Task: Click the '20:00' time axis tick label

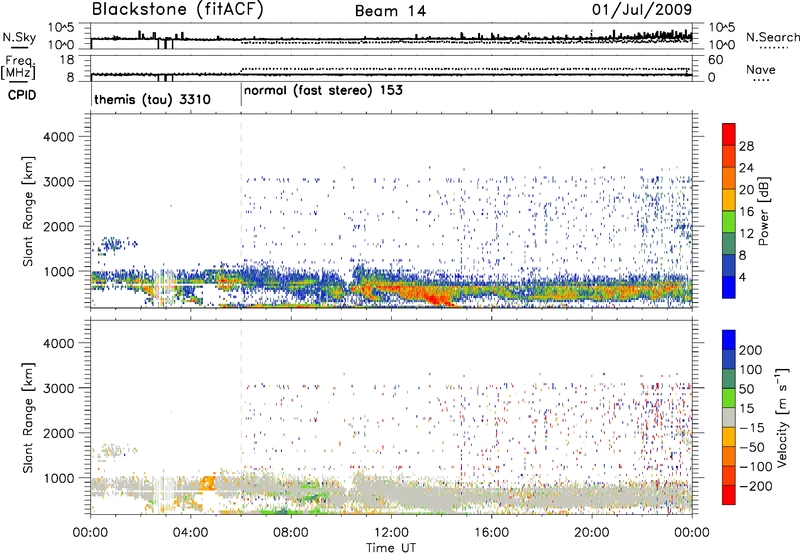Action: [591, 533]
